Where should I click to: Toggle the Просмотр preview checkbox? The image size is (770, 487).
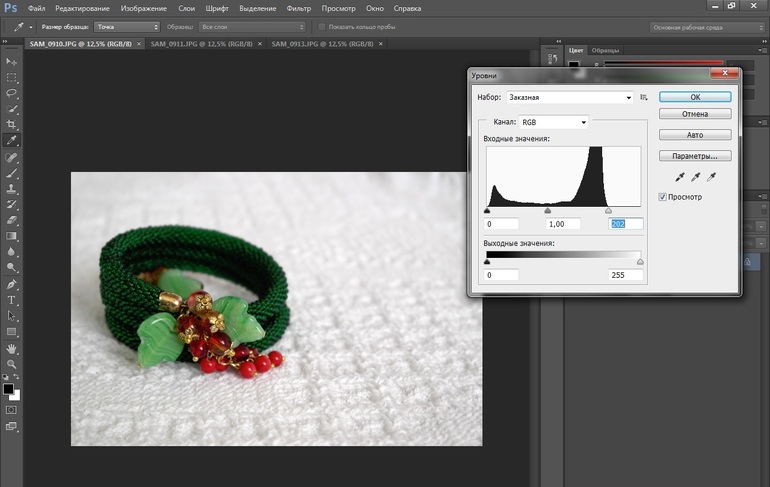pyautogui.click(x=663, y=197)
